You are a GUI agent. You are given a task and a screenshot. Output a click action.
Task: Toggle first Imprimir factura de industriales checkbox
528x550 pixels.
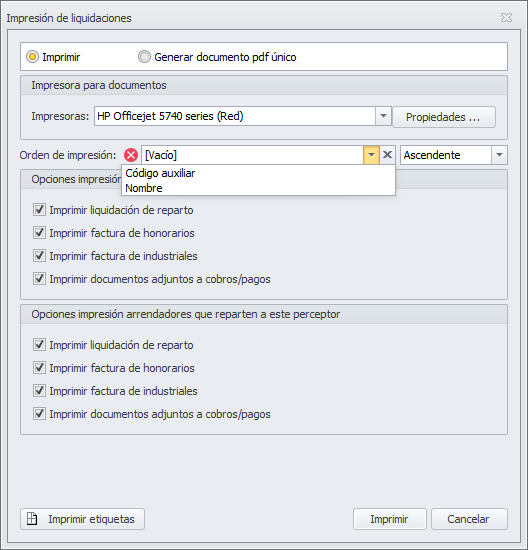click(x=39, y=256)
